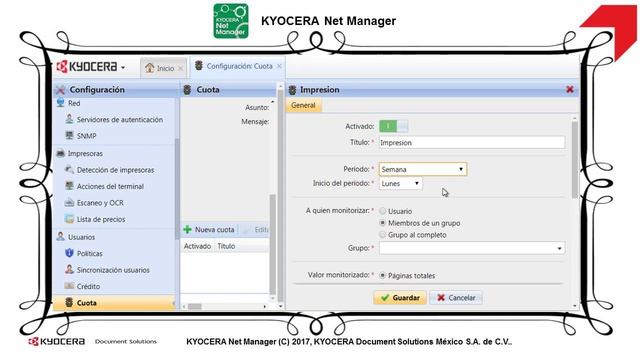Open SNMP settings
The width and height of the screenshot is (640, 360).
[87, 136]
